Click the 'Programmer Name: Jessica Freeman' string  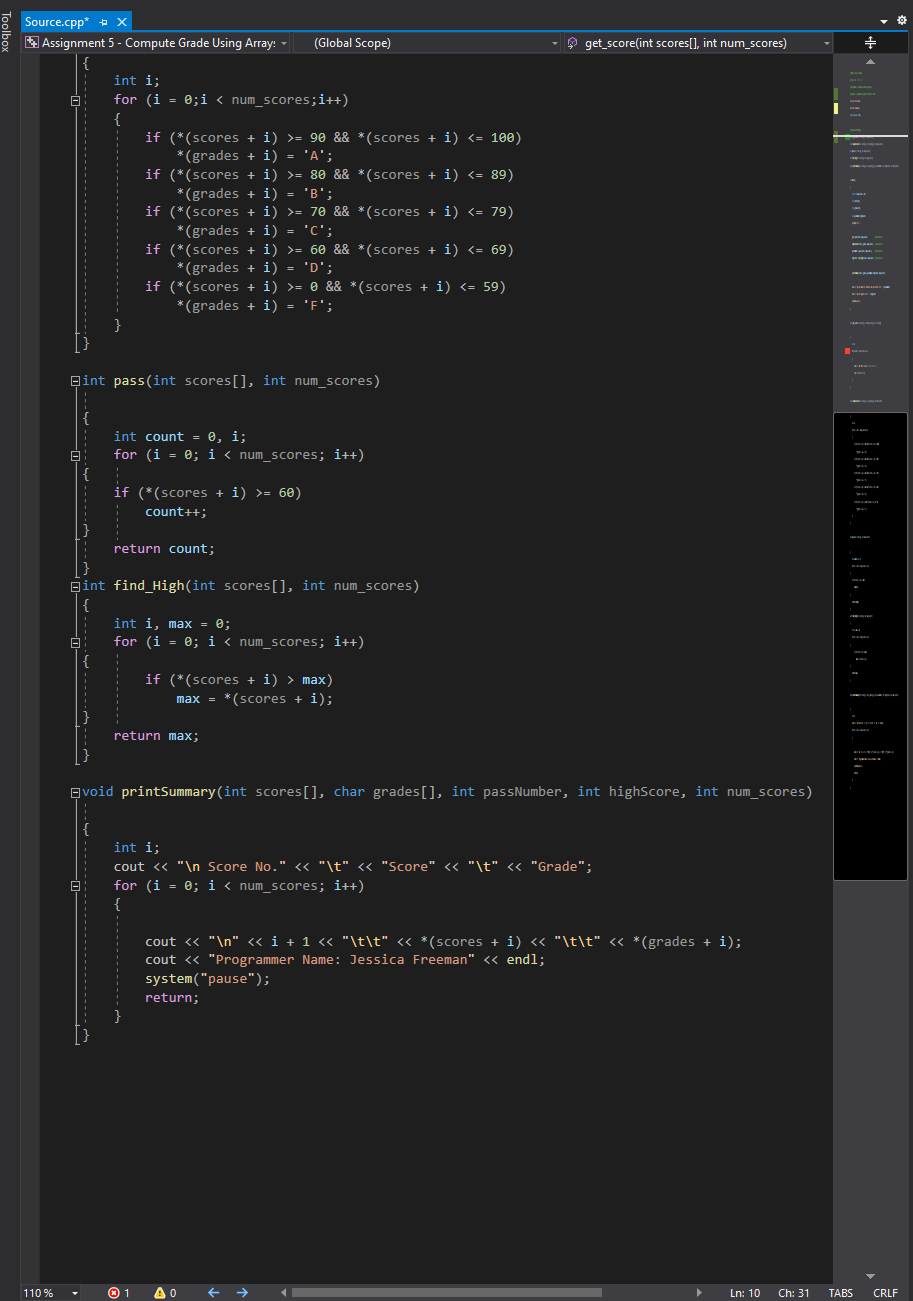(341, 960)
